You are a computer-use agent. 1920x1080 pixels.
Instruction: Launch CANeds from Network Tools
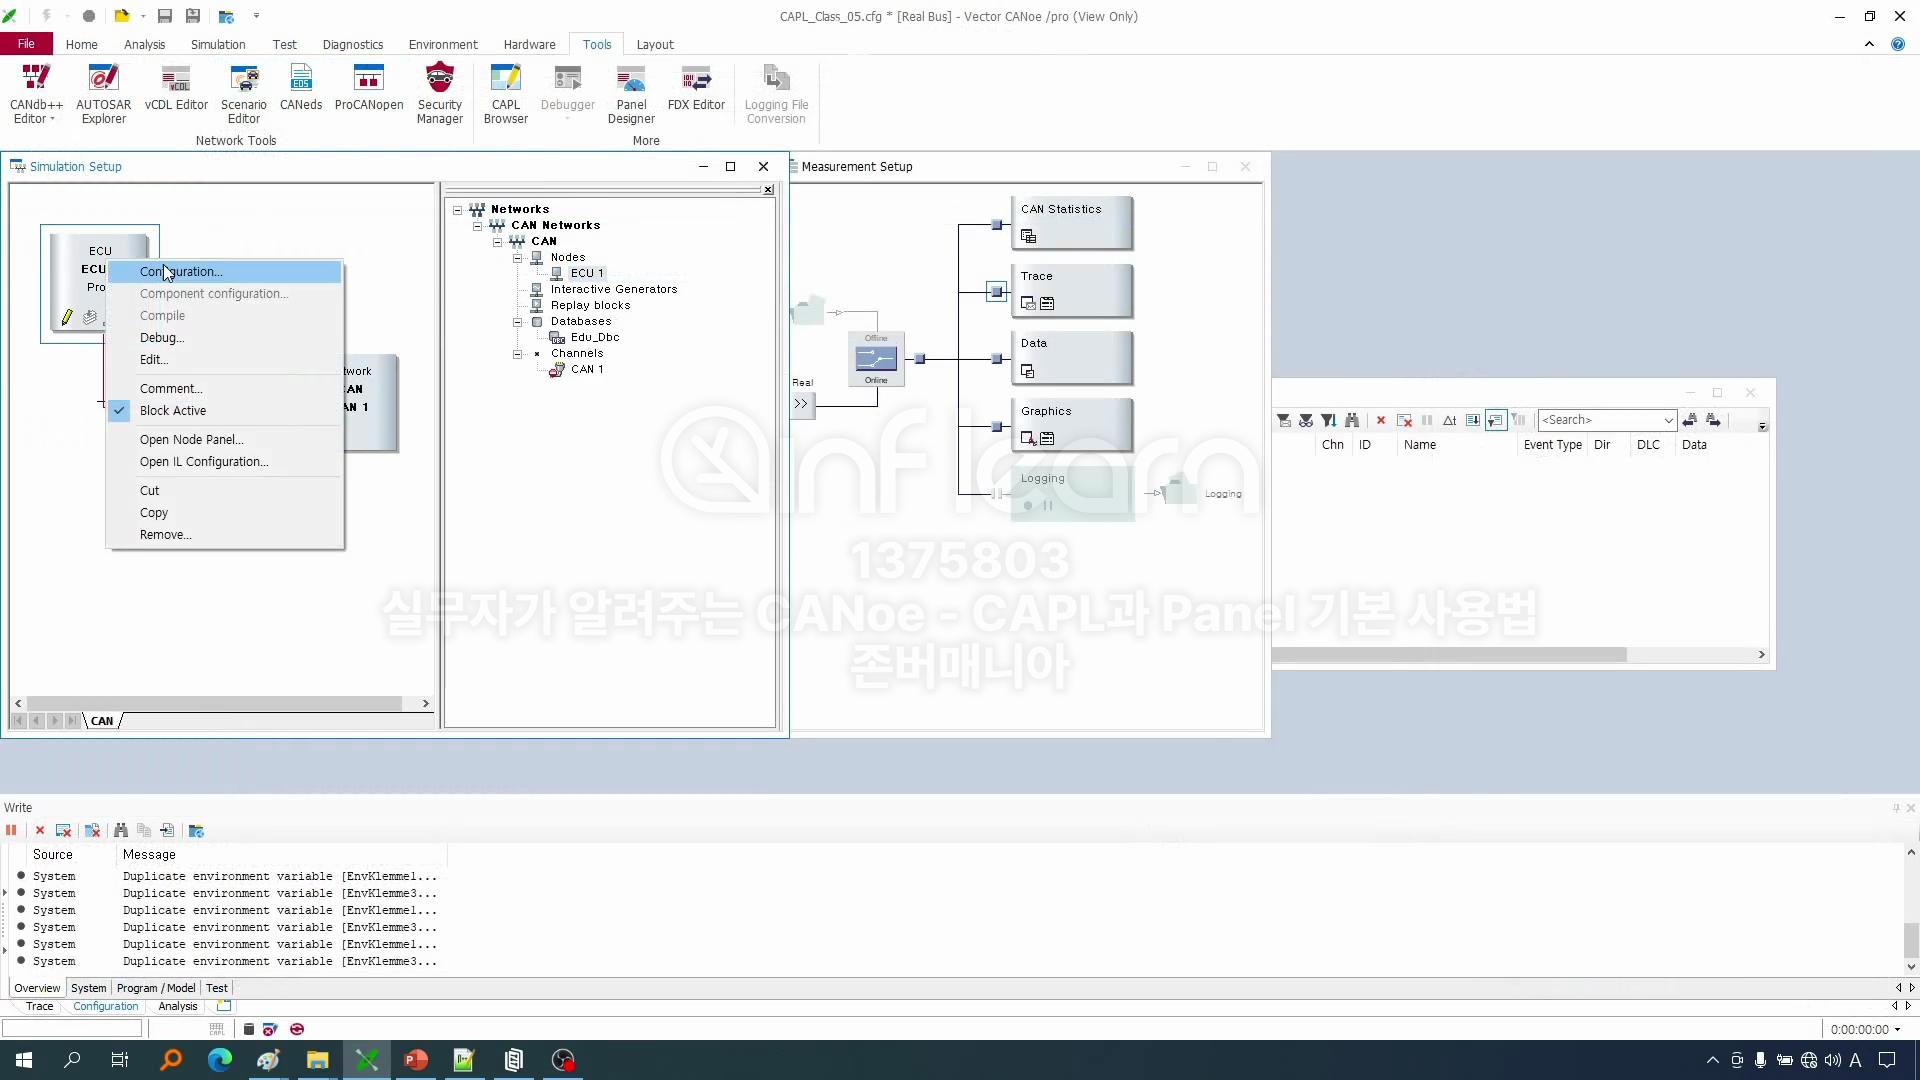(301, 88)
